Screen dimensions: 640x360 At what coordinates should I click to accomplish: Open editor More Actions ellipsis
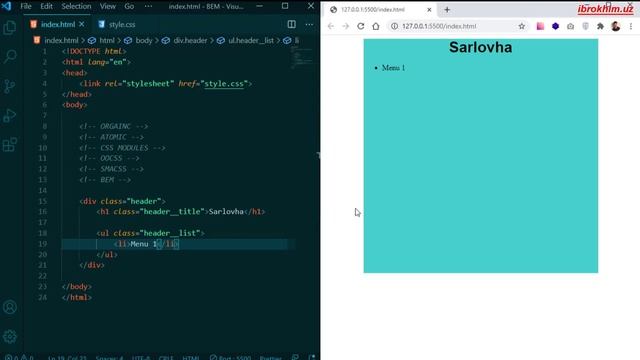coord(309,24)
